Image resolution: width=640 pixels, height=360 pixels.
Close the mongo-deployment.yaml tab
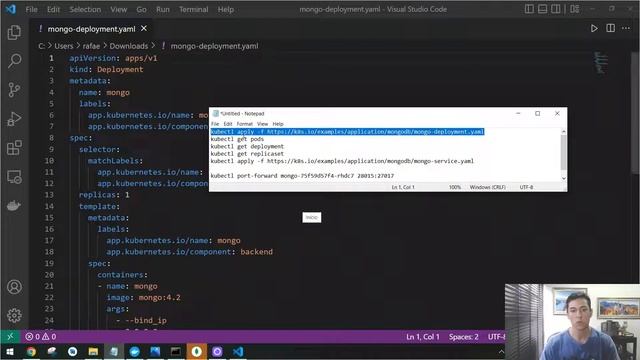(x=144, y=29)
